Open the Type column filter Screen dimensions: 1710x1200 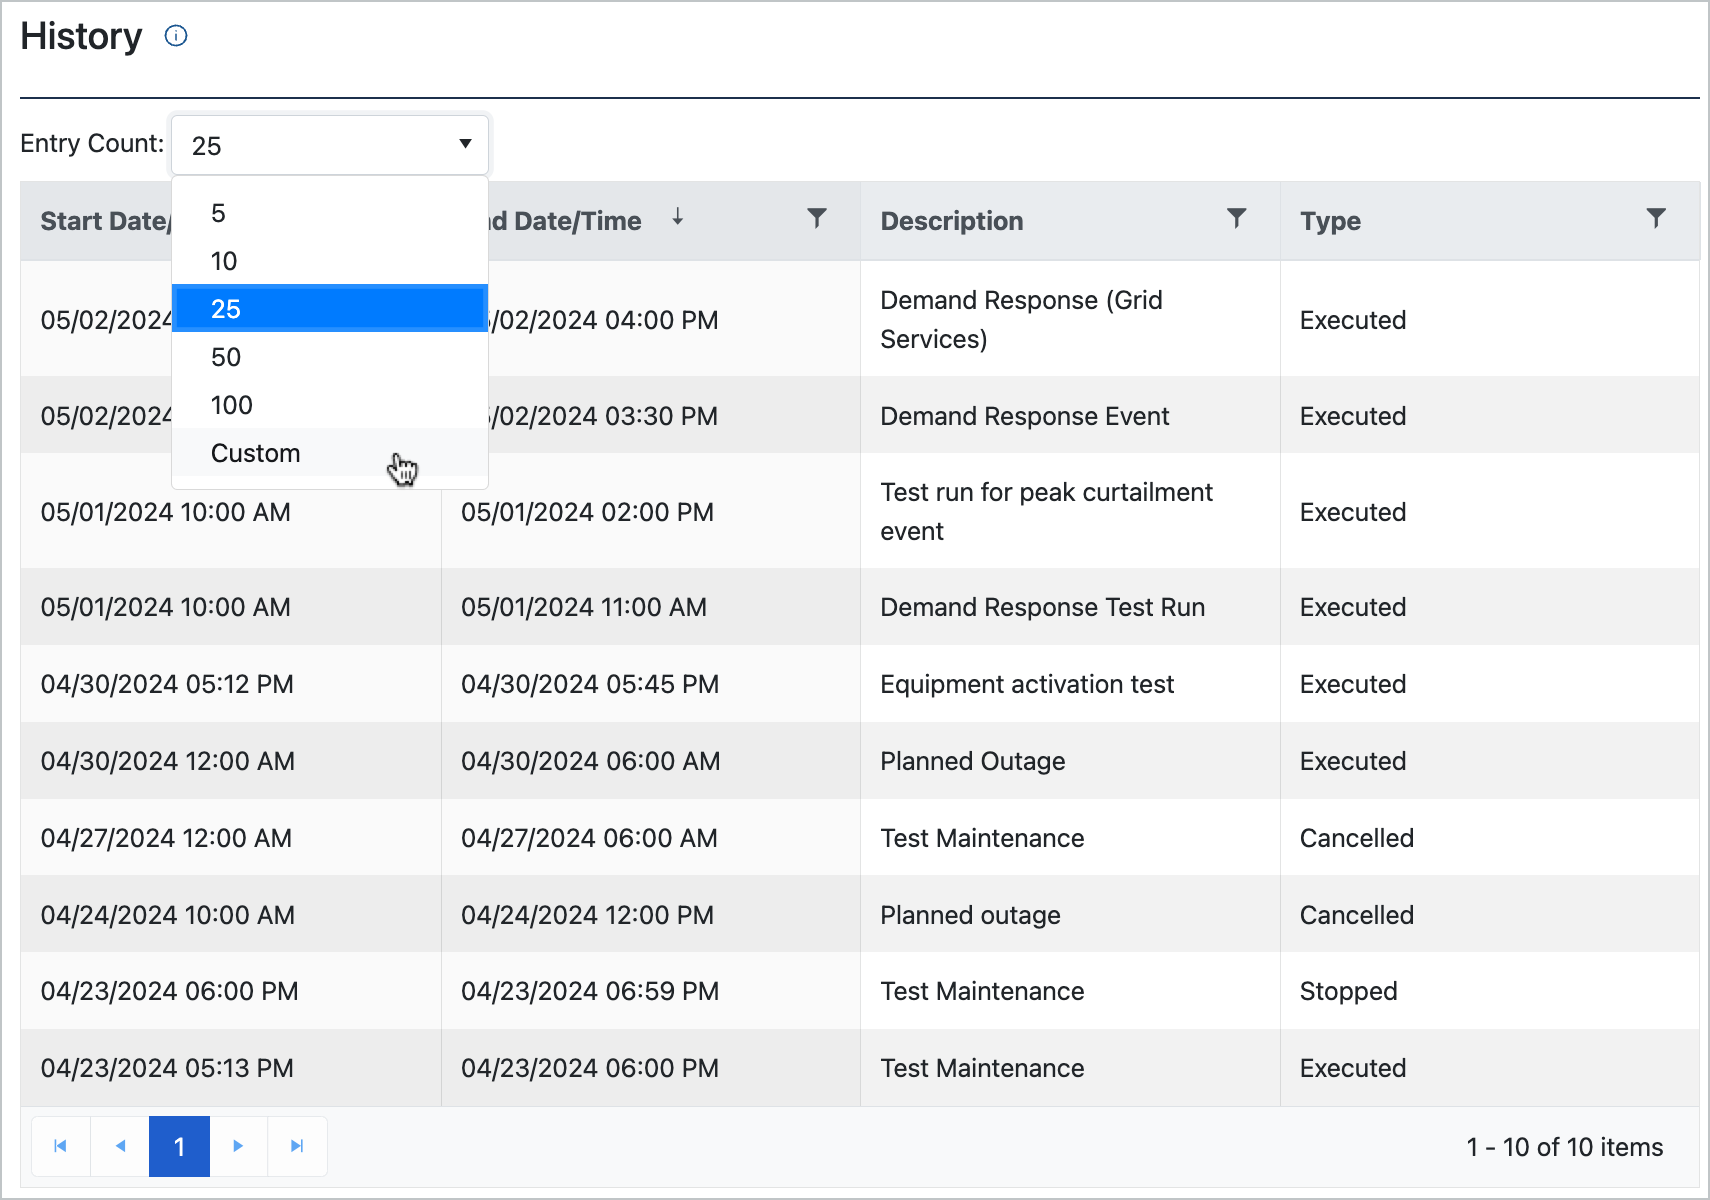pyautogui.click(x=1656, y=219)
